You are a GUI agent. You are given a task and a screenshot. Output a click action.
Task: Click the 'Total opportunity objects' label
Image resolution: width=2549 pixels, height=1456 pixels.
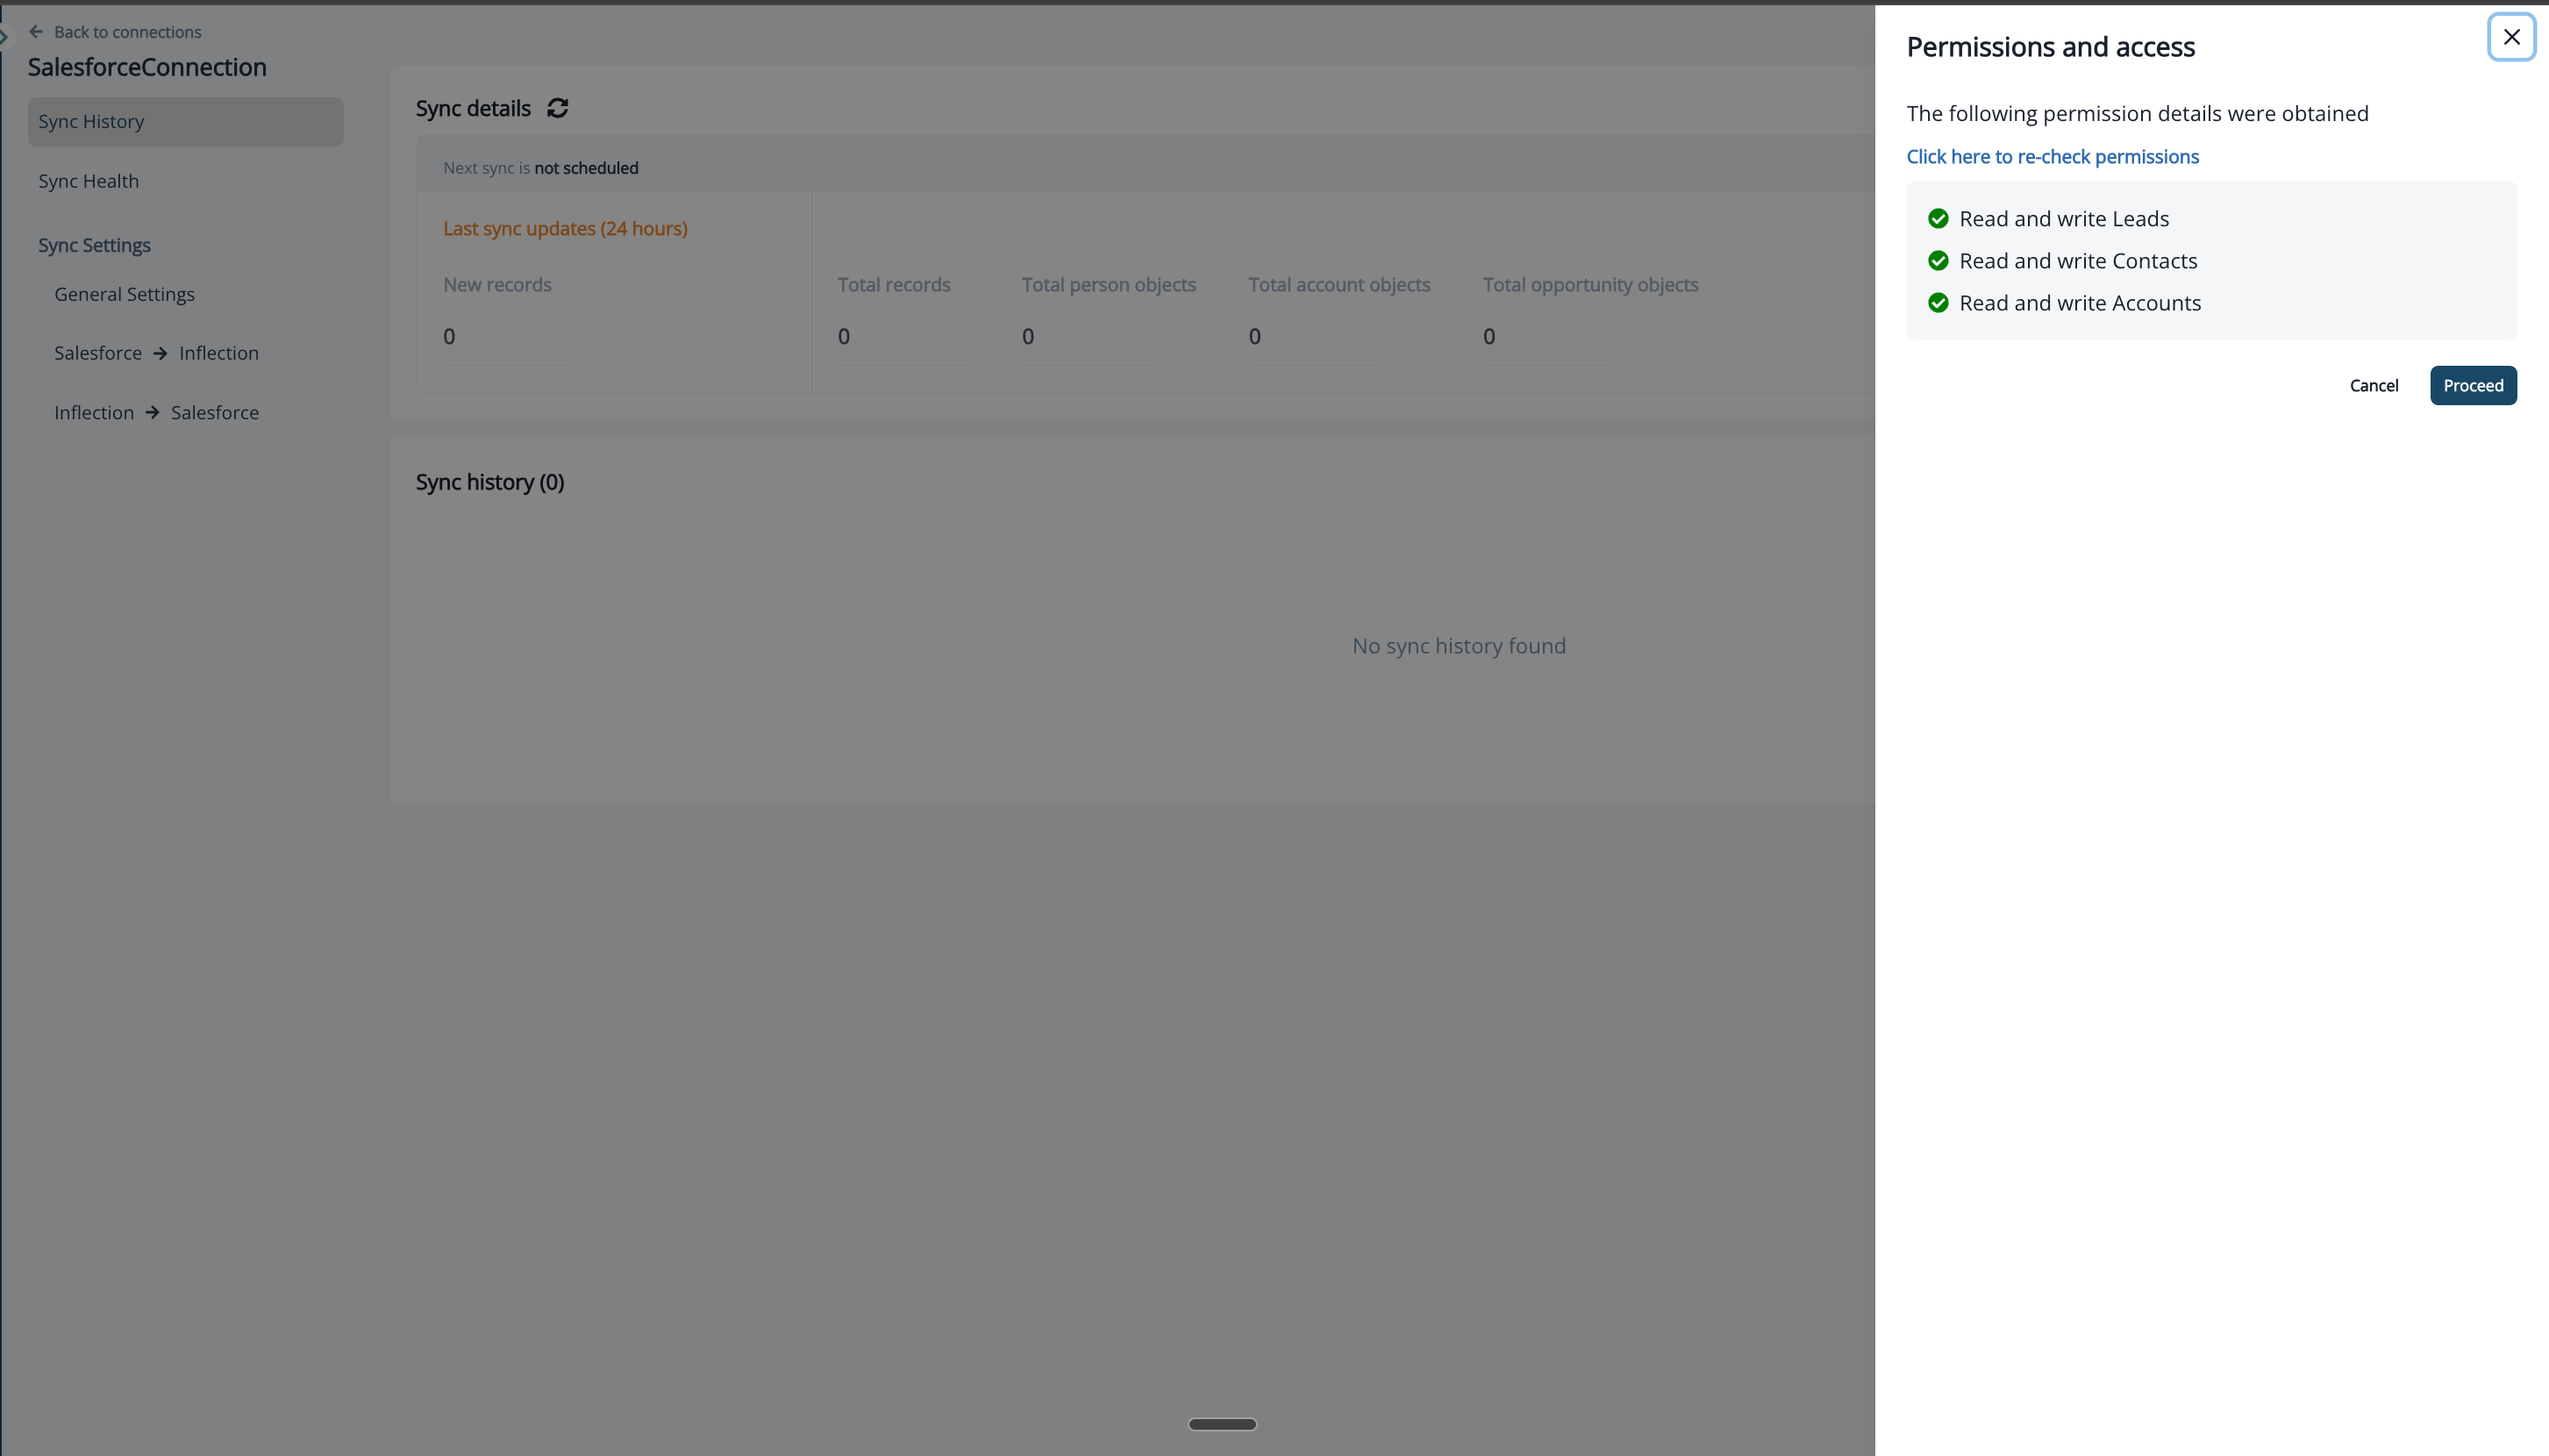click(1590, 285)
